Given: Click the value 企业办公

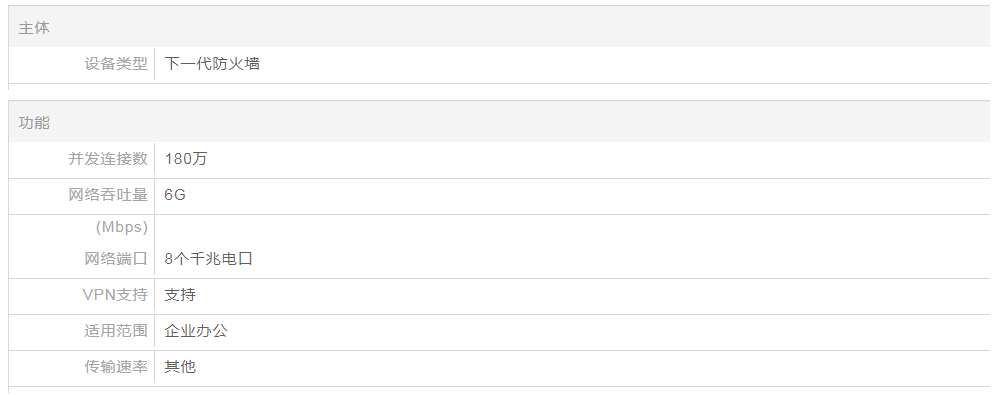Looking at the screenshot, I should pos(196,331).
